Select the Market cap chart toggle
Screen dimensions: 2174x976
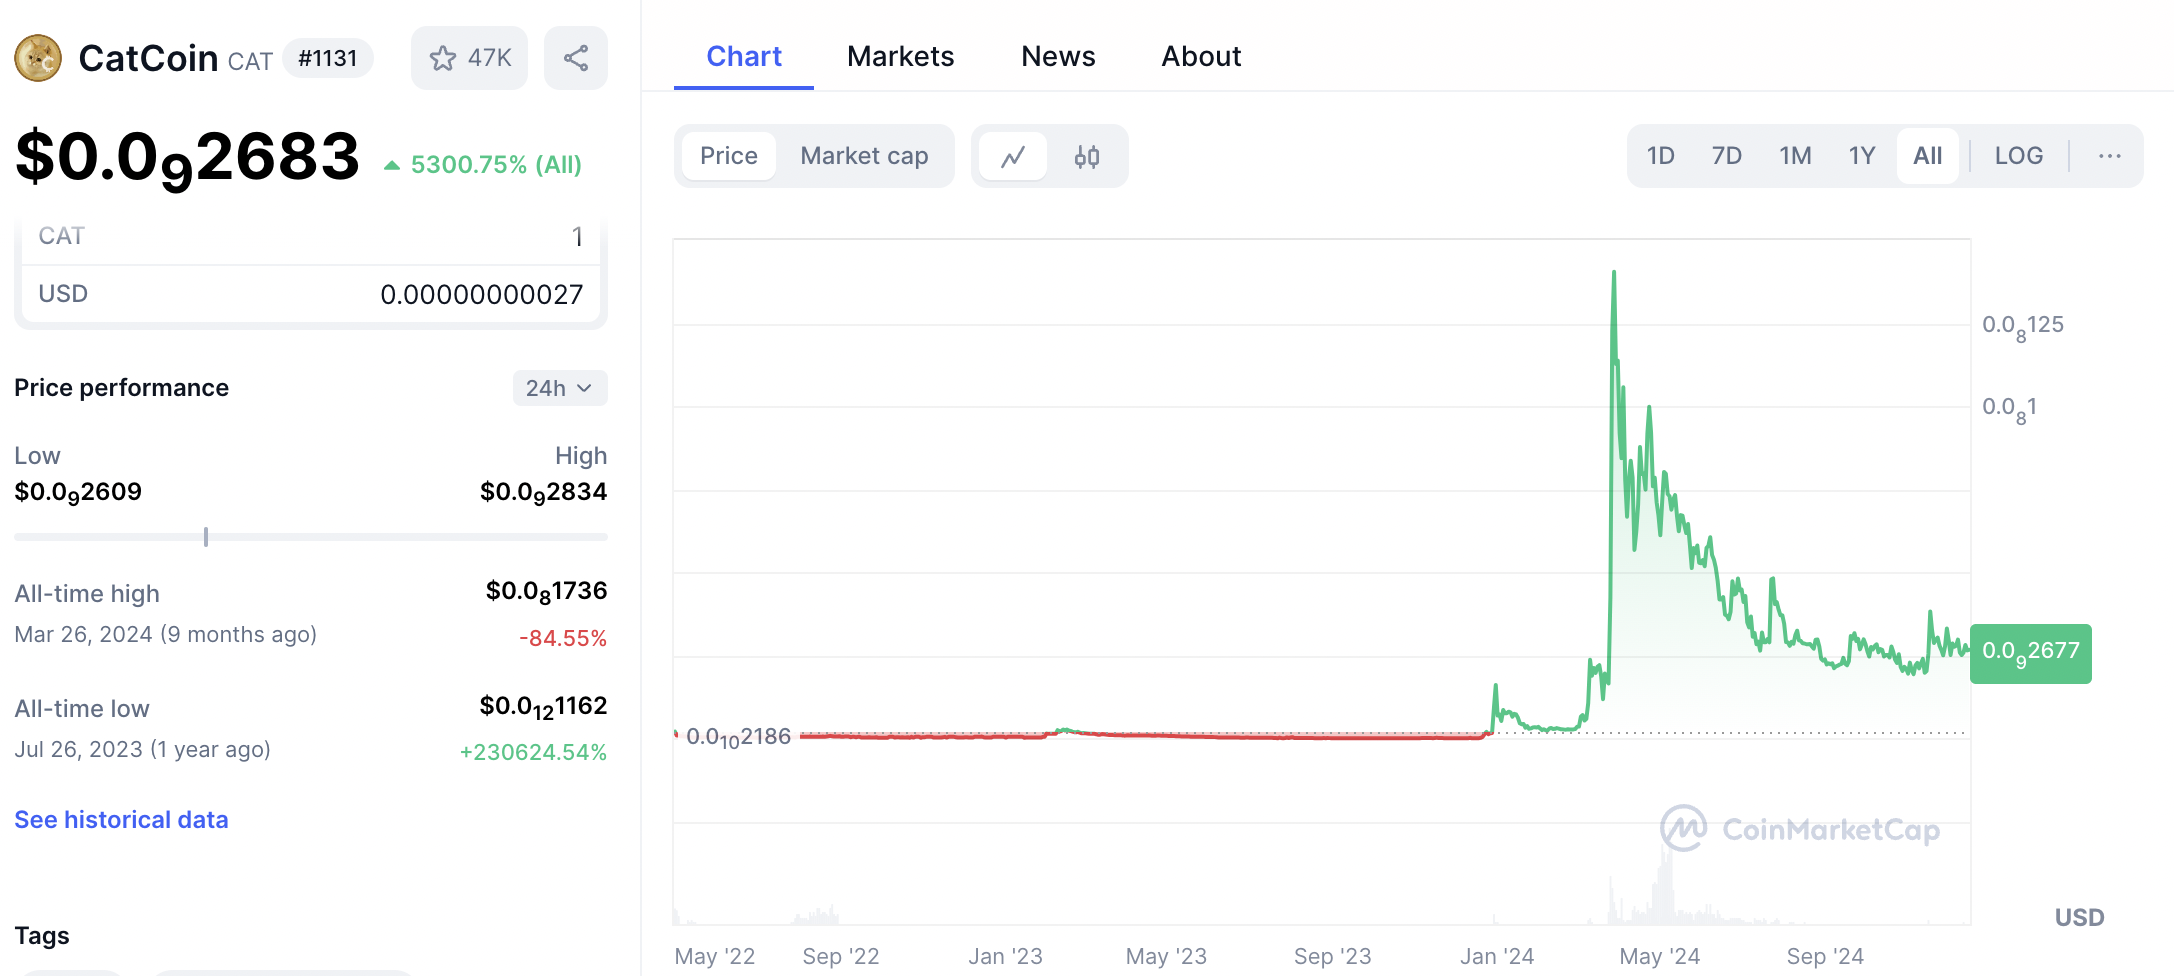[x=864, y=156]
